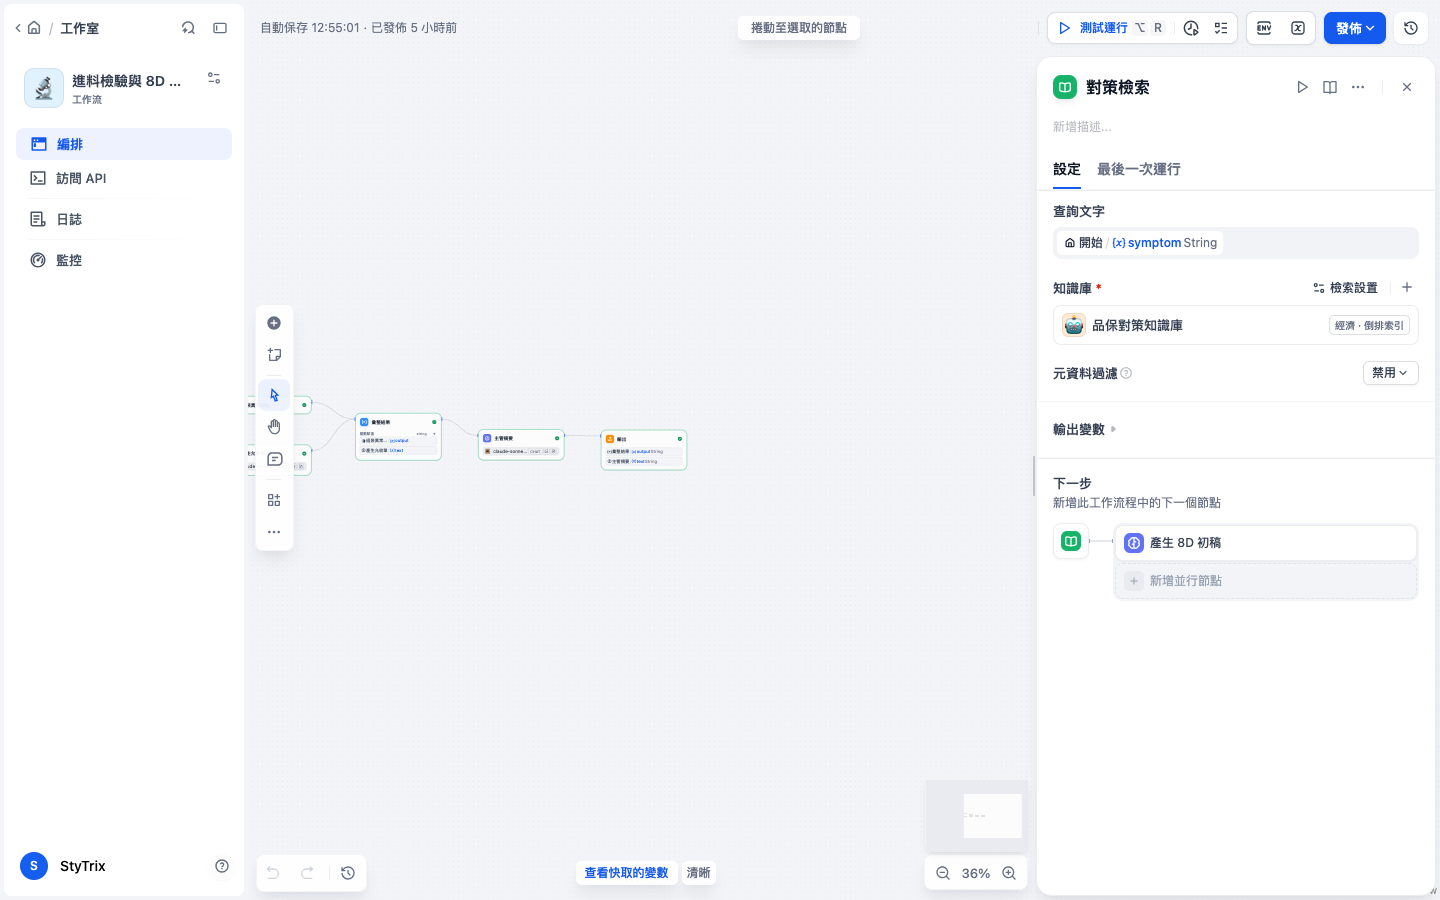Select the 彙整結果 node on canvas
The image size is (1440, 900).
(398, 437)
